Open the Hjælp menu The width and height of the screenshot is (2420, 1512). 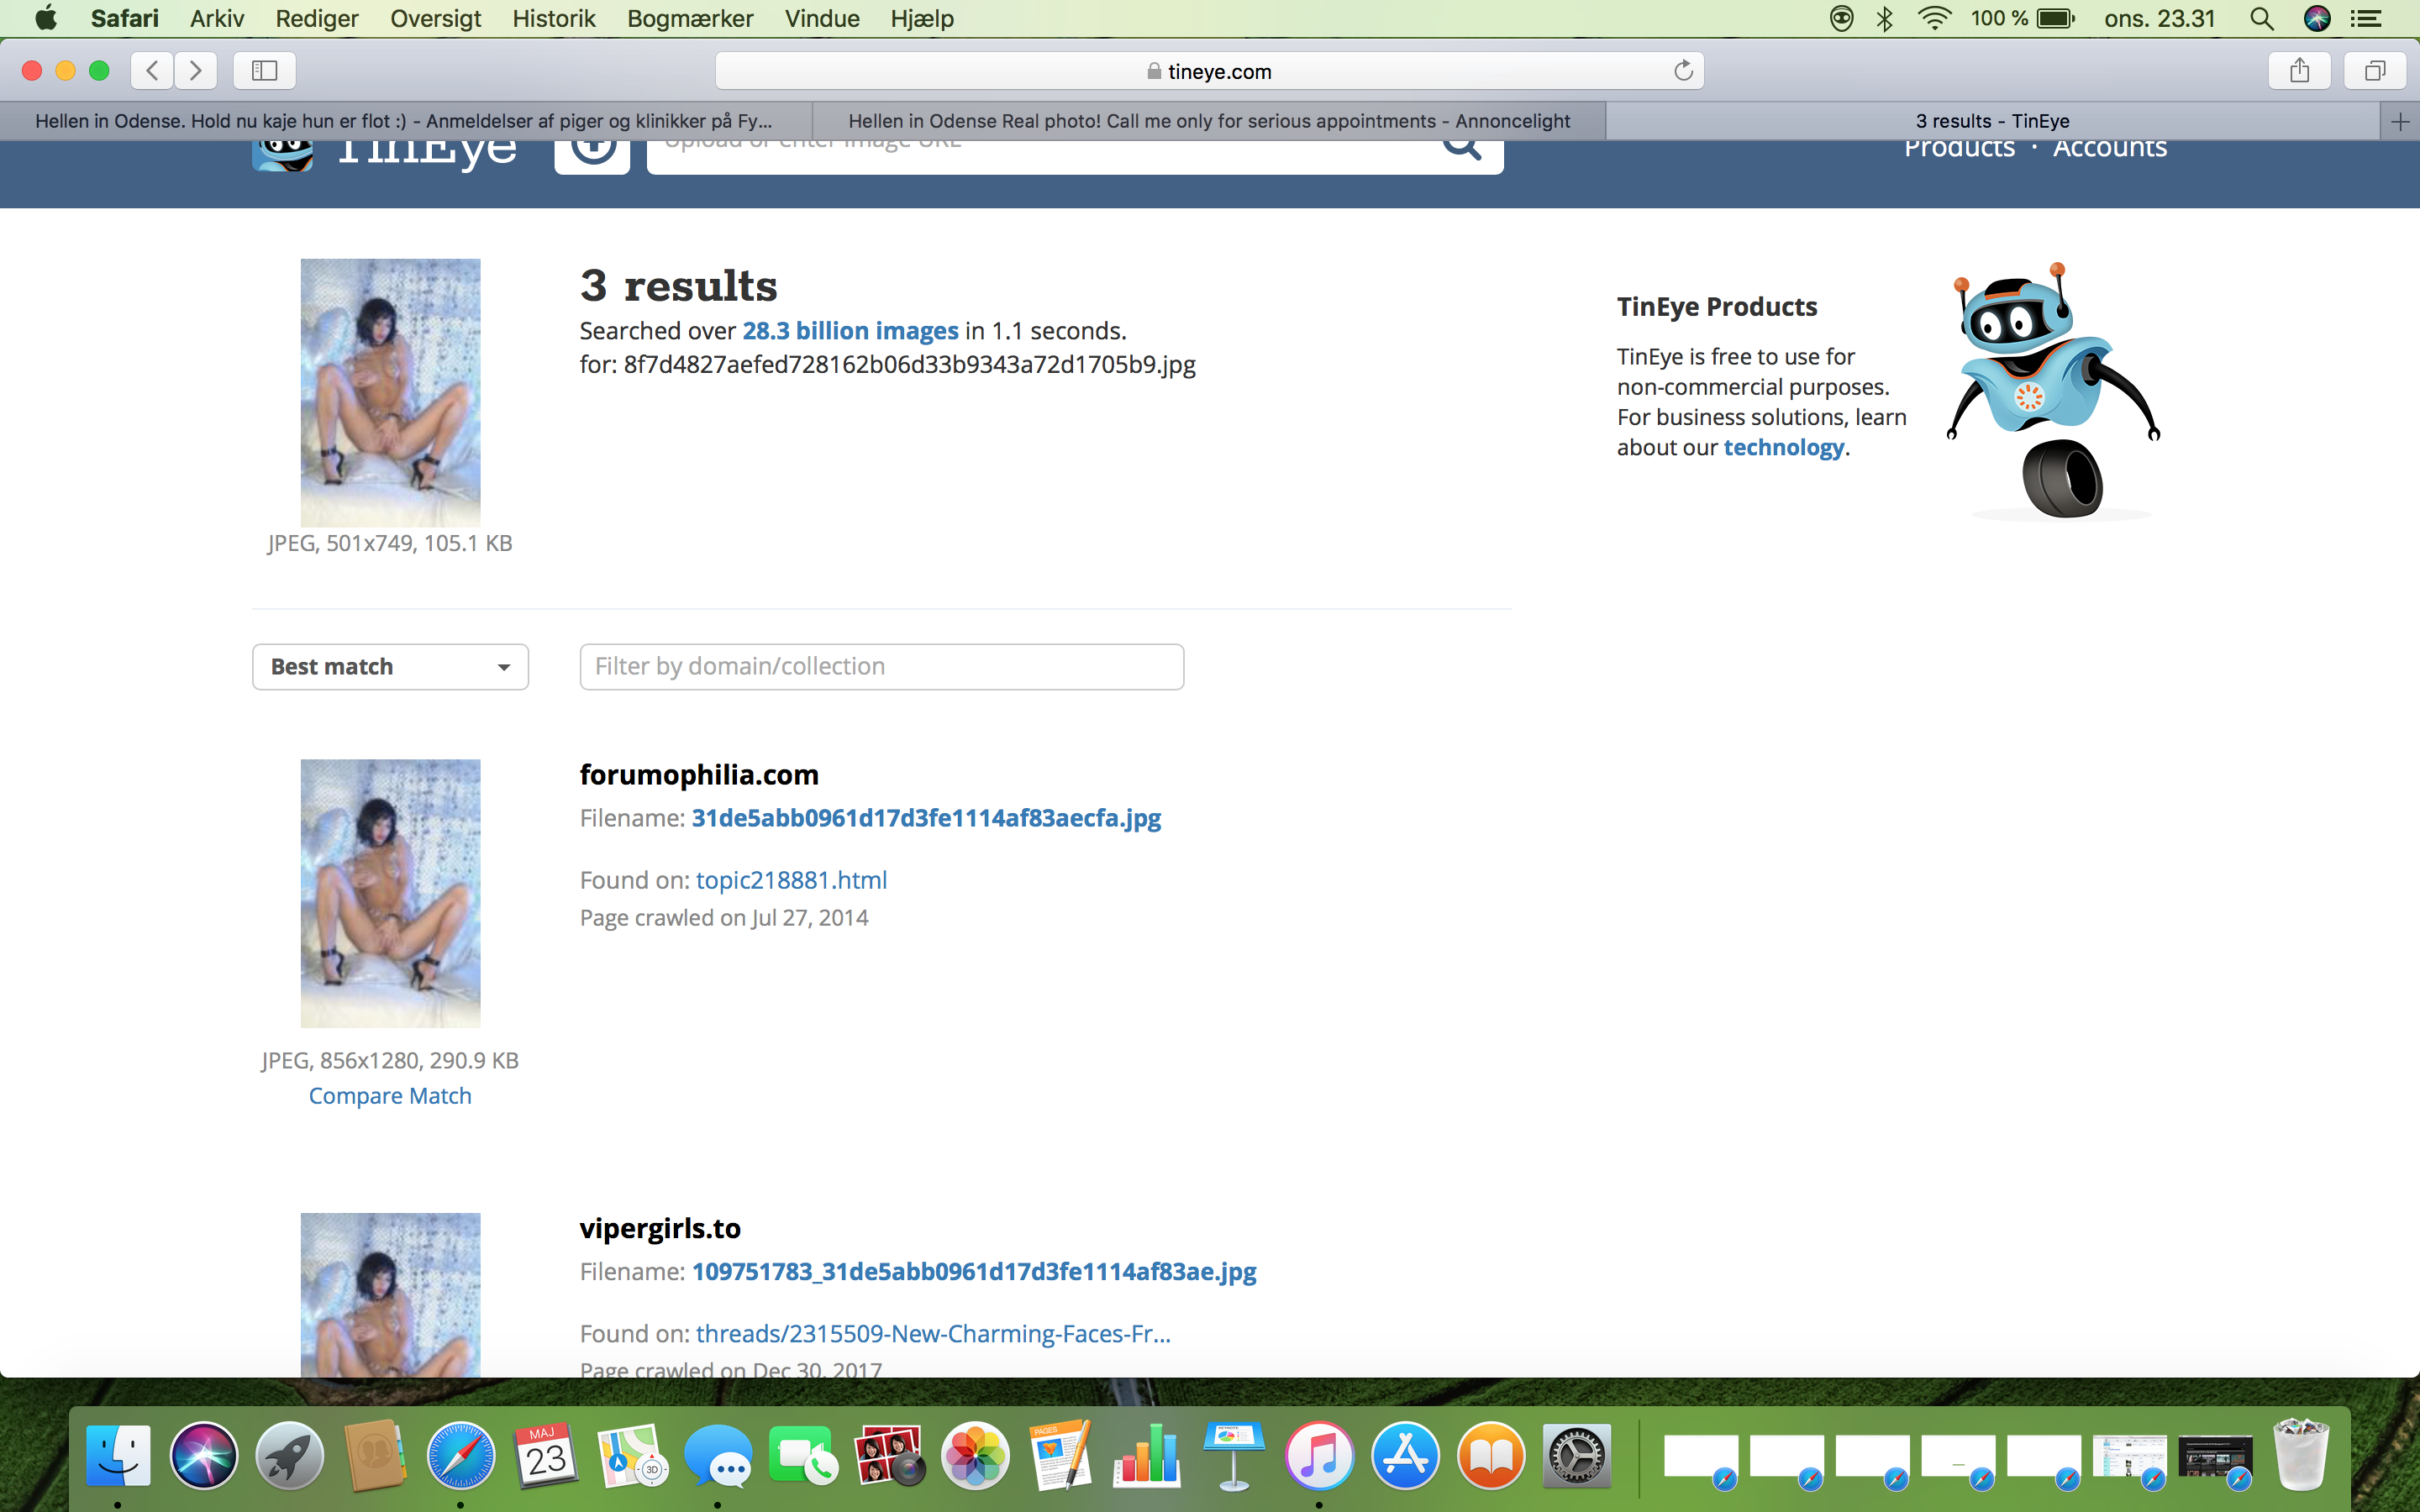[x=922, y=18]
